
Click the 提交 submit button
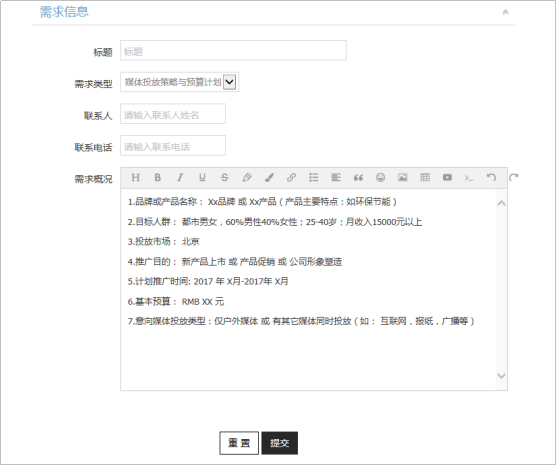[x=279, y=443]
